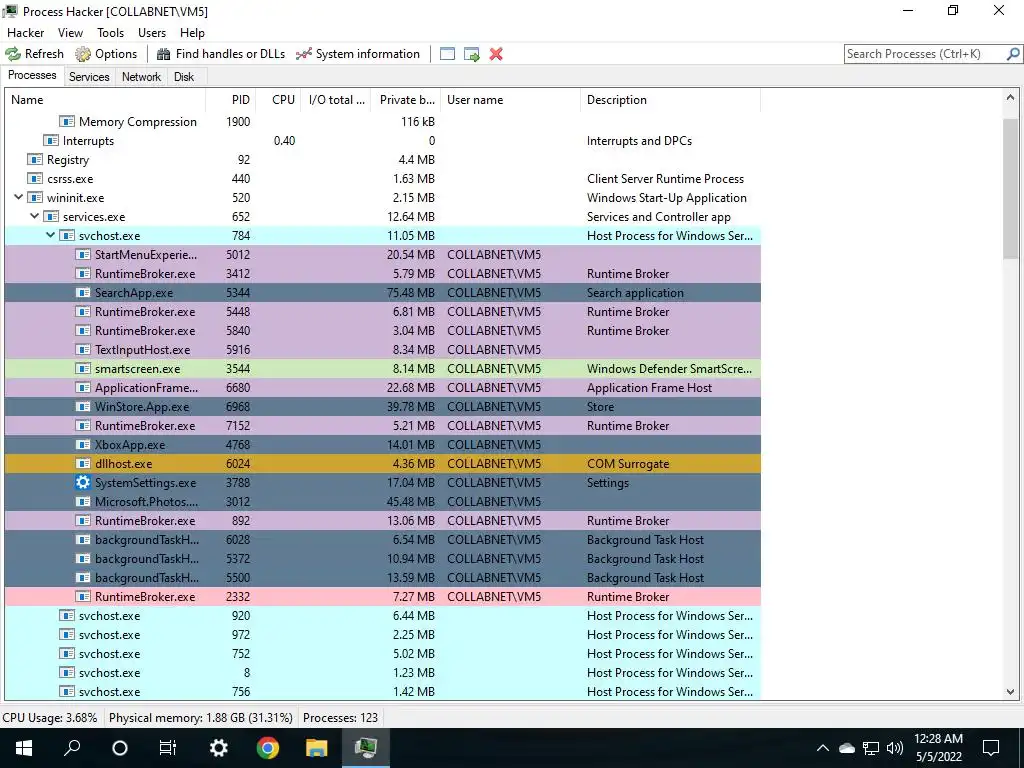Open Find handles or DLLs
This screenshot has width=1024, height=768.
pos(221,54)
